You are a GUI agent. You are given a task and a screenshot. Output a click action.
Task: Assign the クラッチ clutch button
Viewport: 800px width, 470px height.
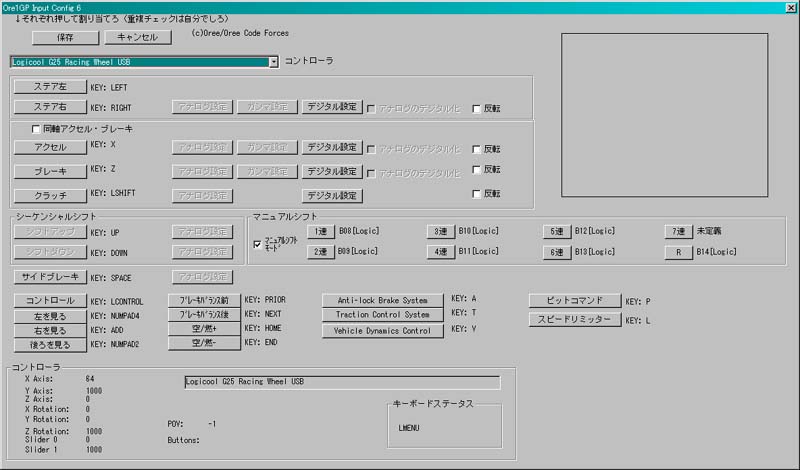(50, 196)
